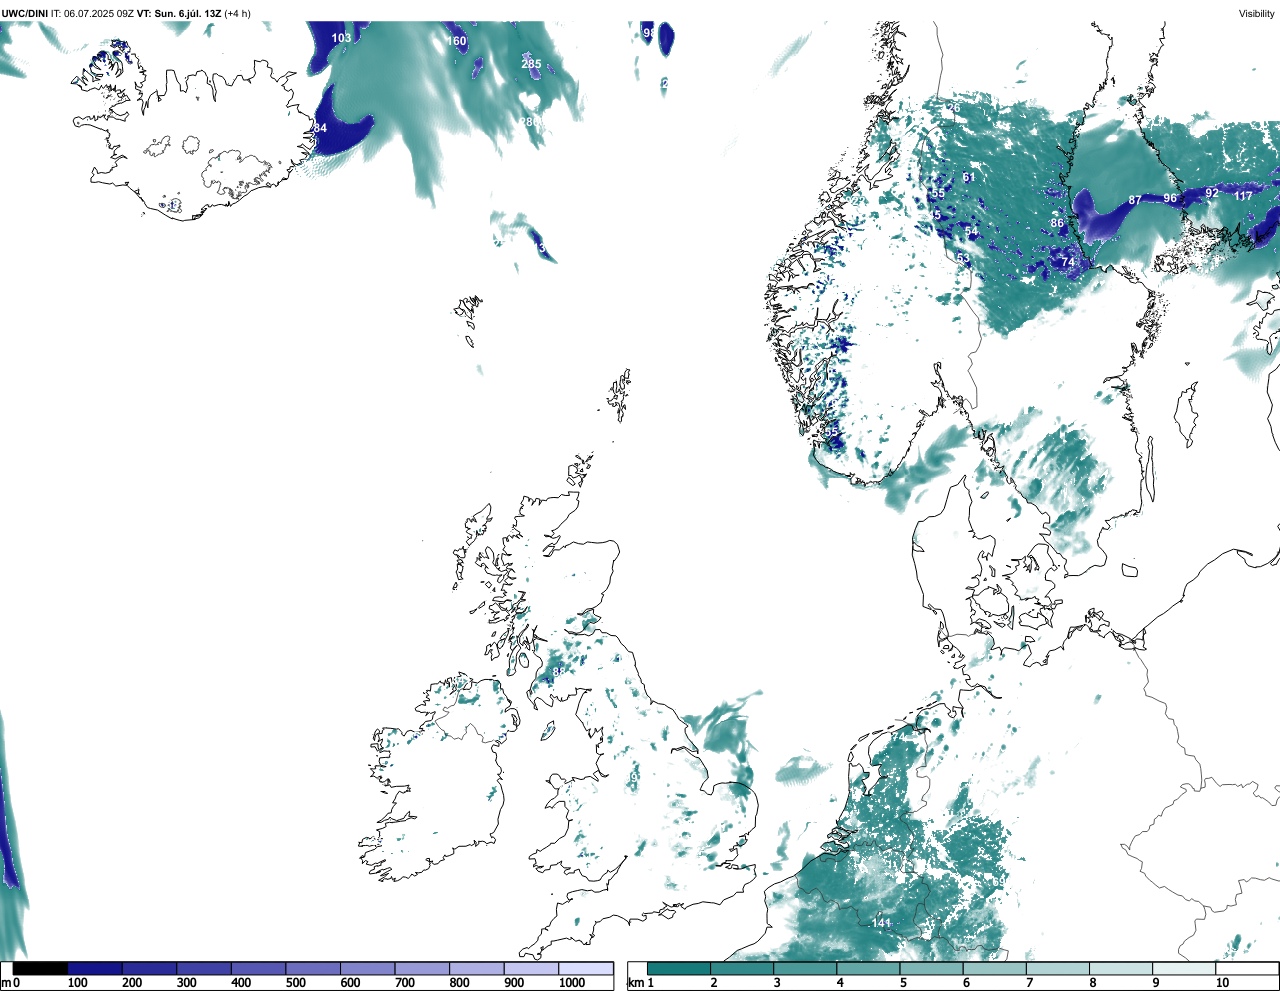Click the '84' value off east Iceland

click(x=320, y=128)
